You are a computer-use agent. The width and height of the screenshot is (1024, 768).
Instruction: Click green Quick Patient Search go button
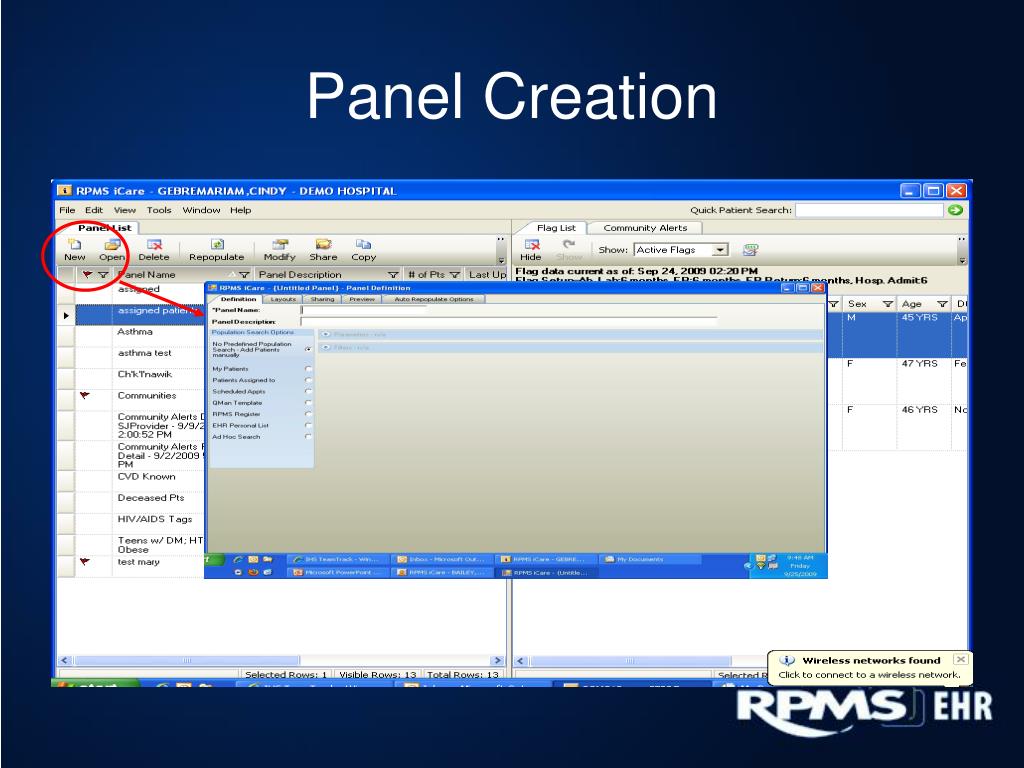(955, 210)
